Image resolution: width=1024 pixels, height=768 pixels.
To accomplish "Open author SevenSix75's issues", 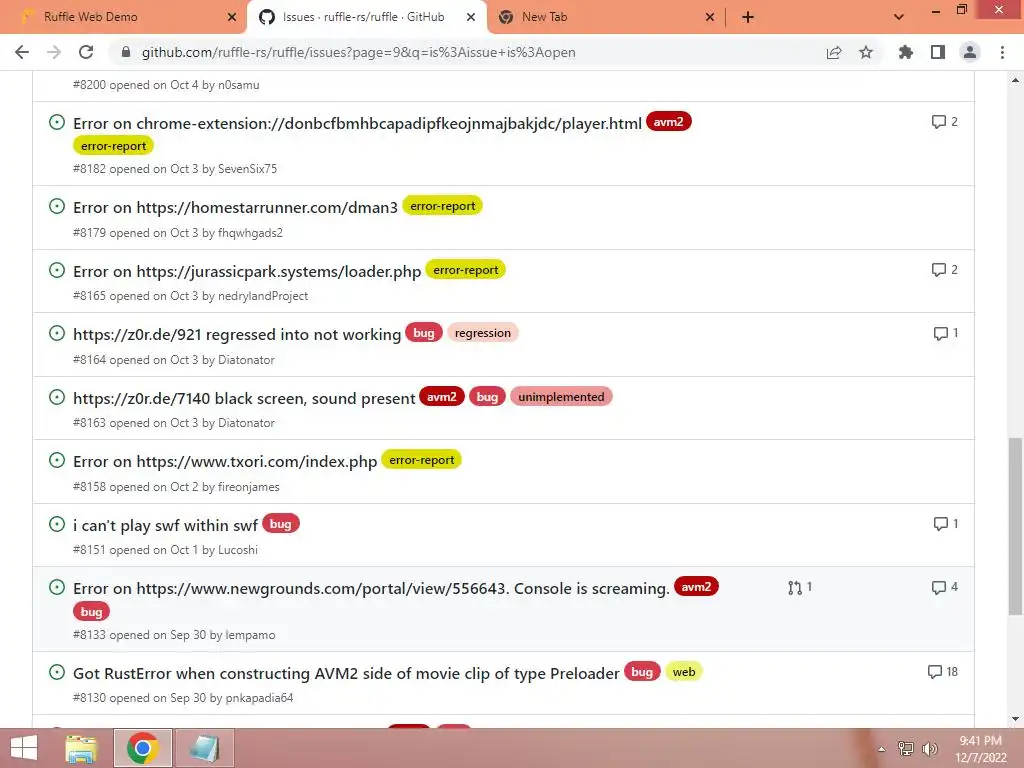I will [248, 169].
